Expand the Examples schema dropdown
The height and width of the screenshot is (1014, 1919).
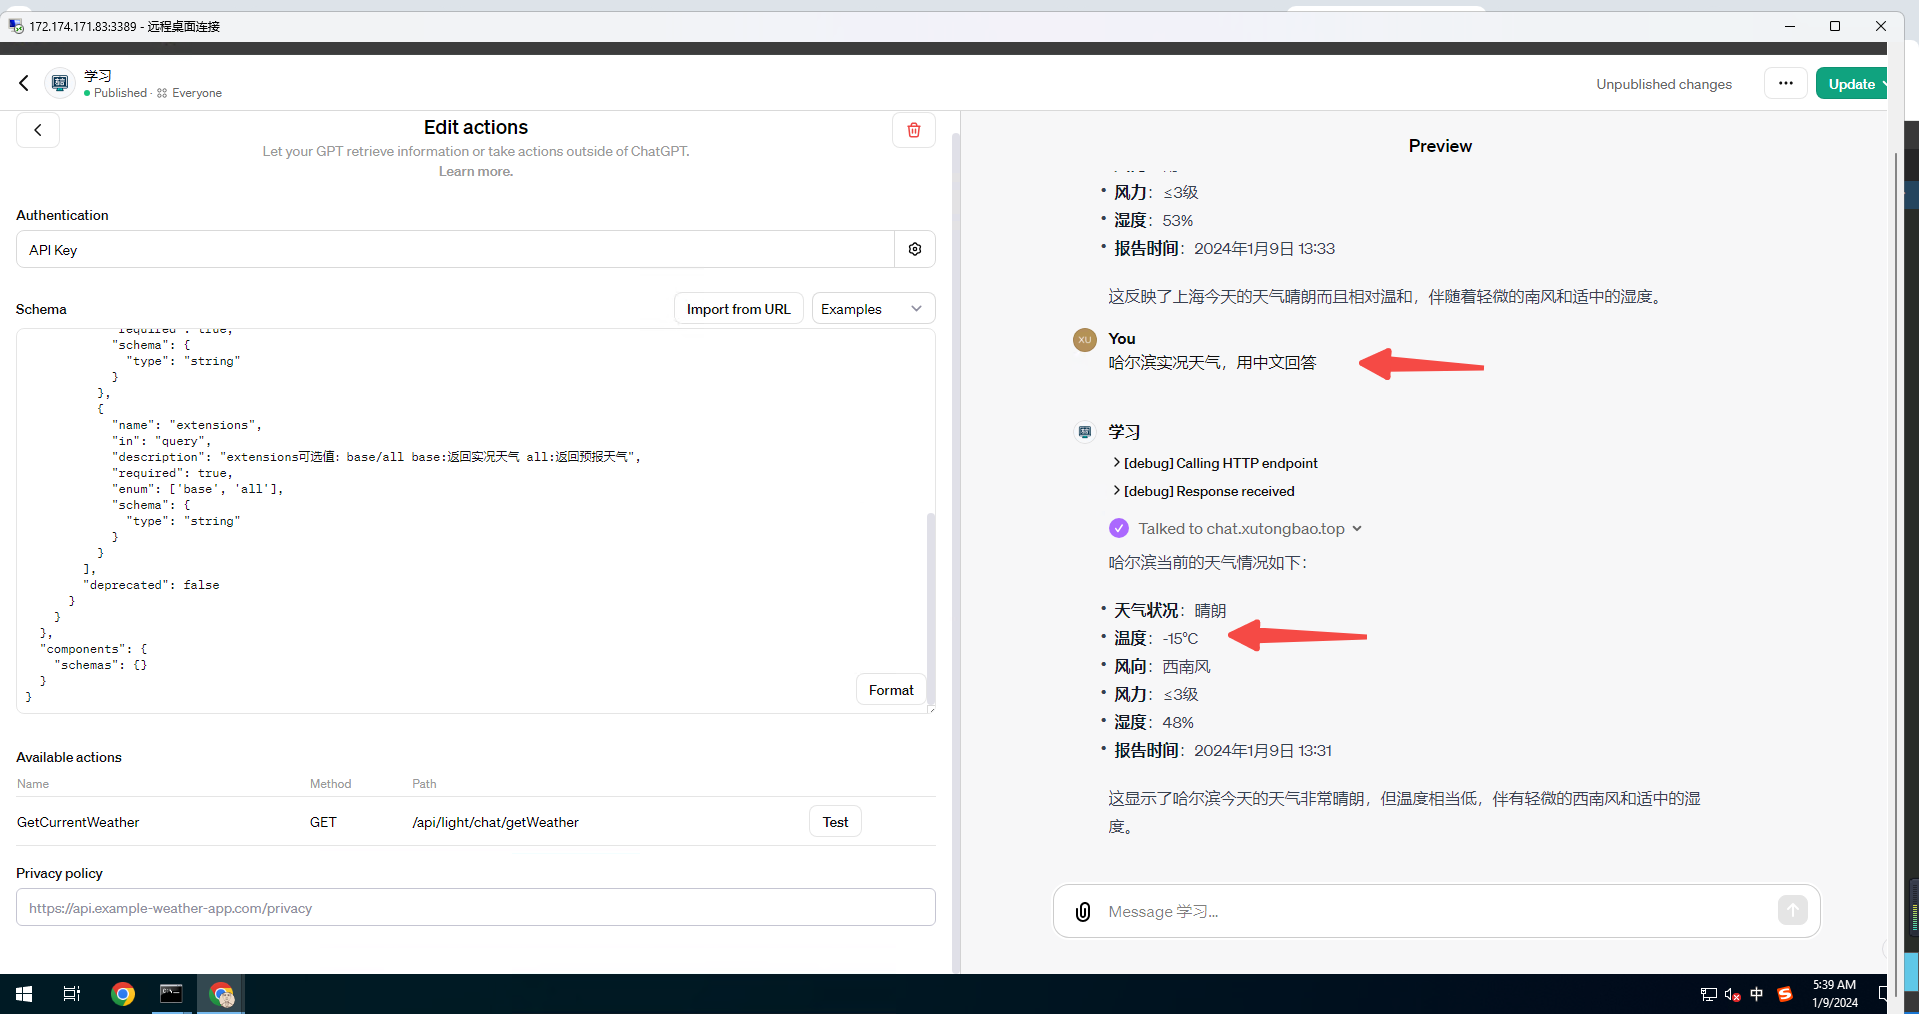tap(872, 309)
